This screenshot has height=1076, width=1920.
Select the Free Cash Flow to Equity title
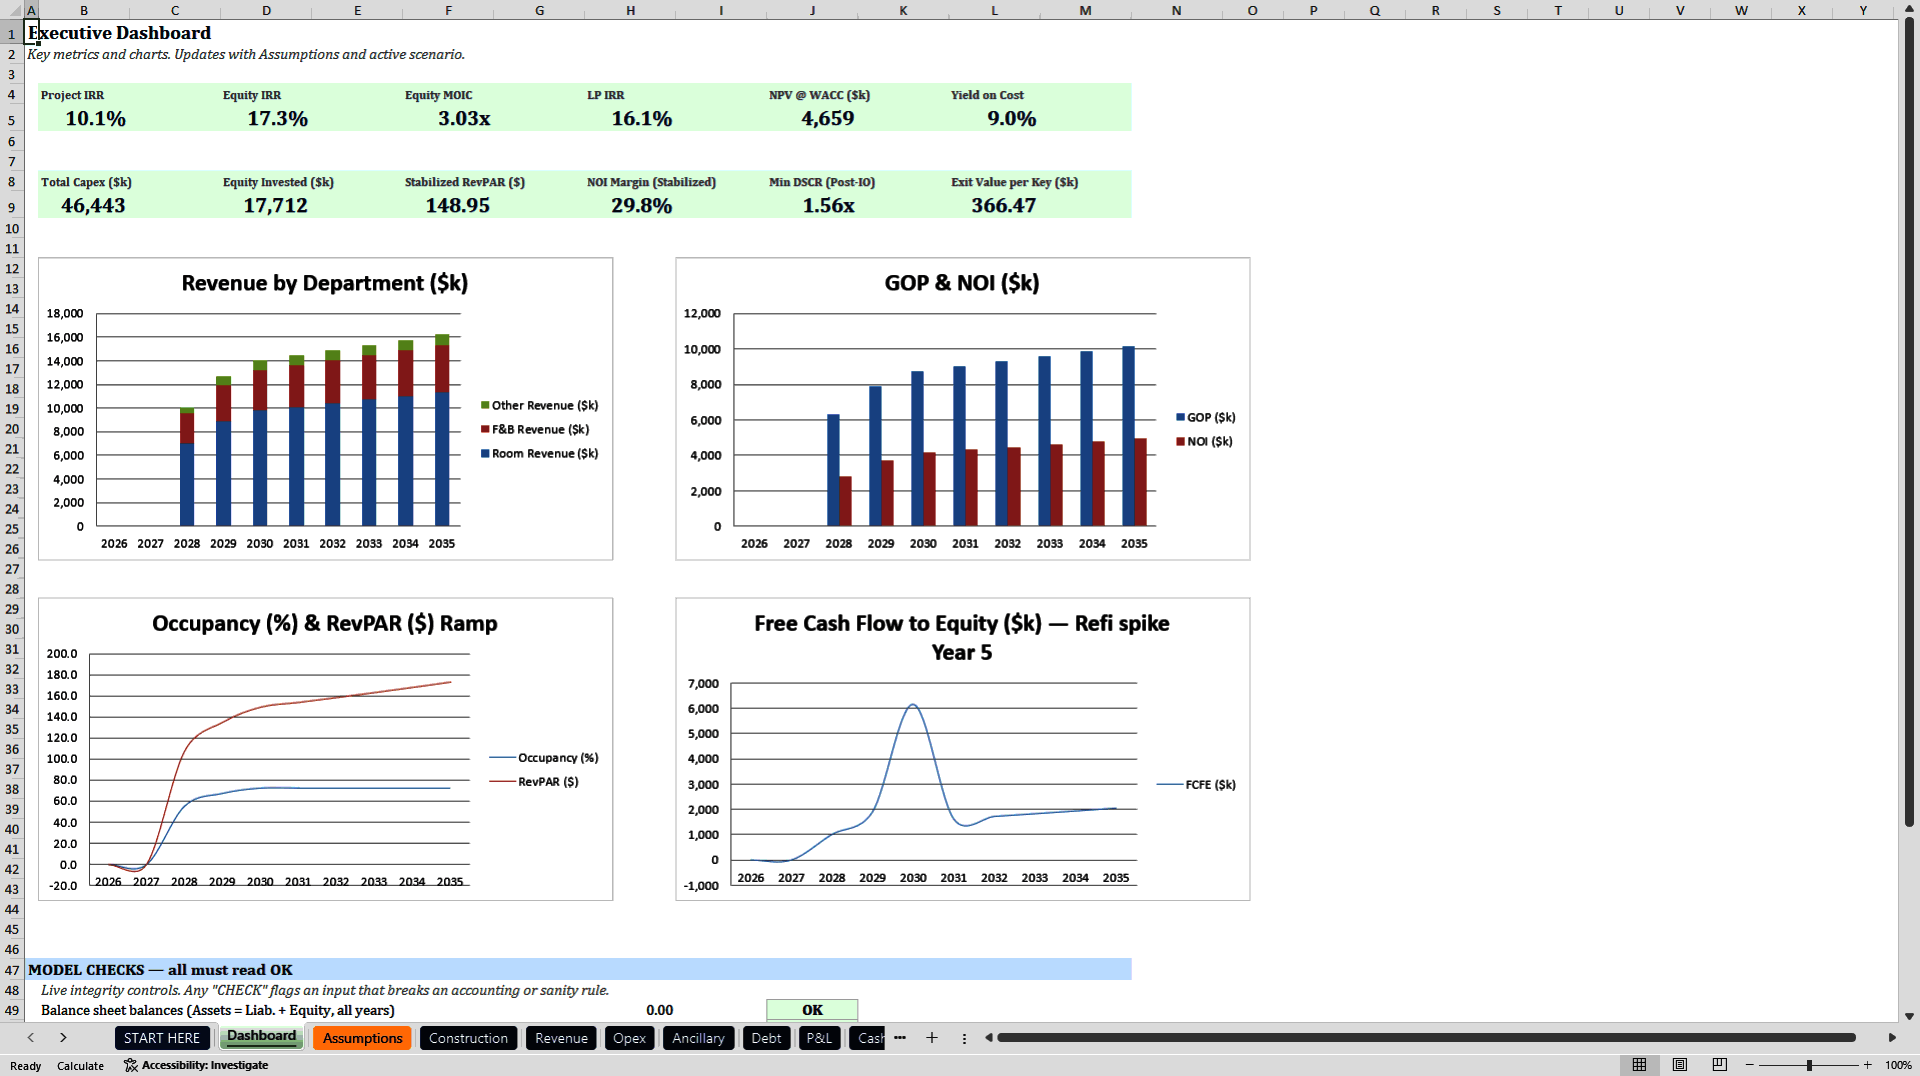click(962, 637)
